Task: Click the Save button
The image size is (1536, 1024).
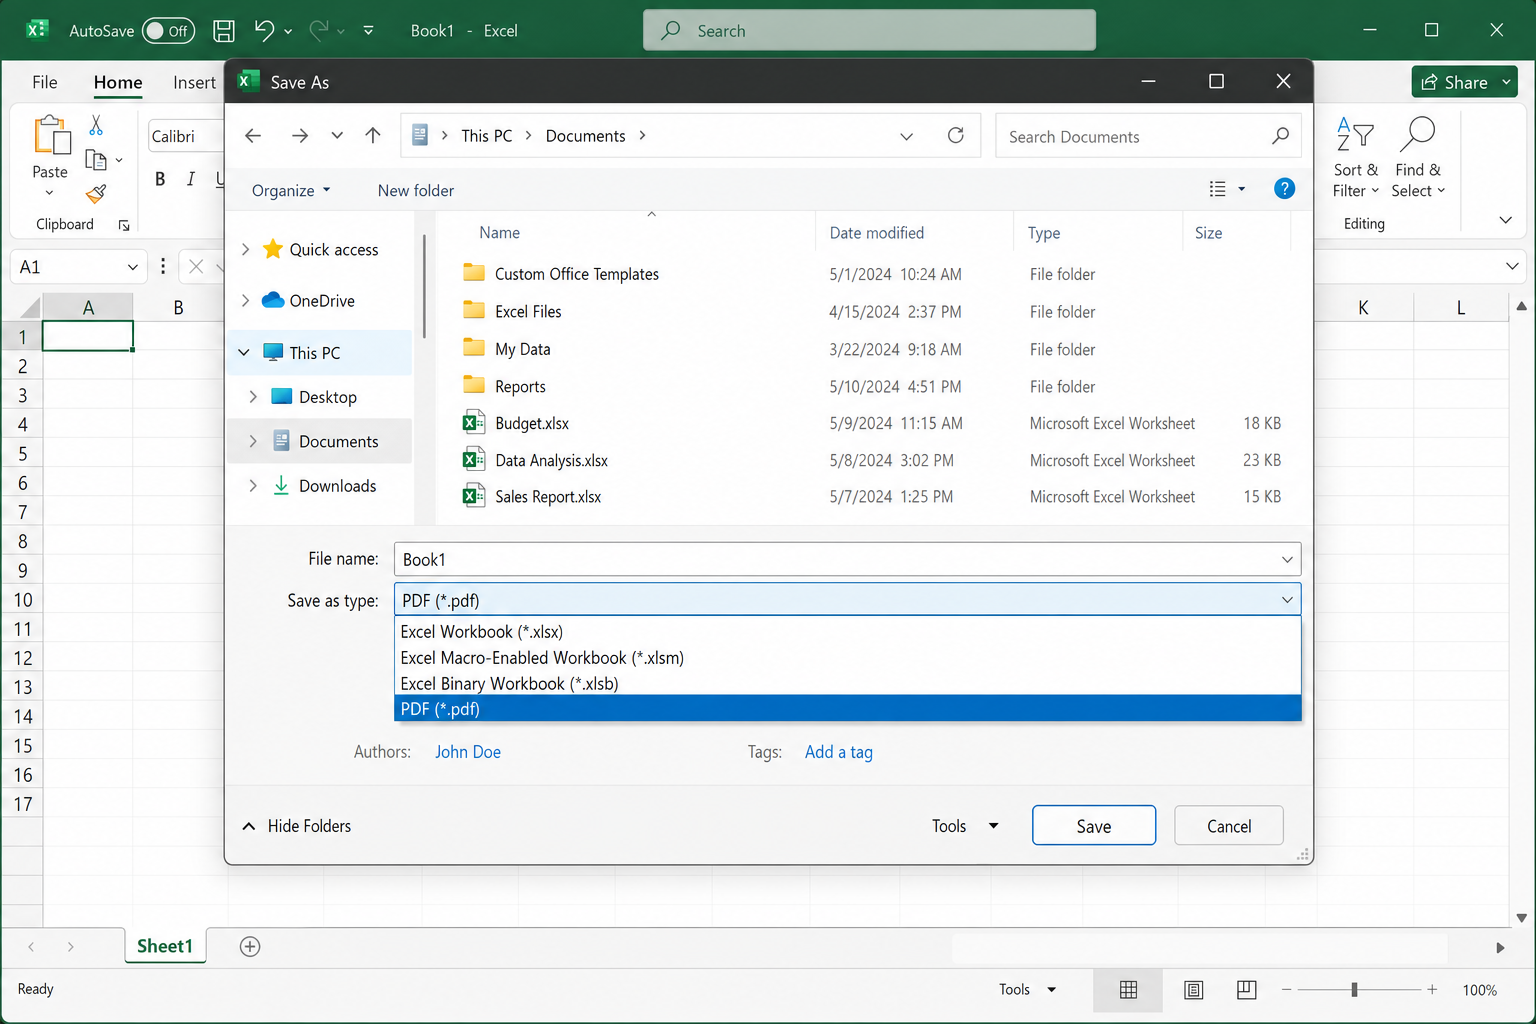Action: tap(1094, 826)
